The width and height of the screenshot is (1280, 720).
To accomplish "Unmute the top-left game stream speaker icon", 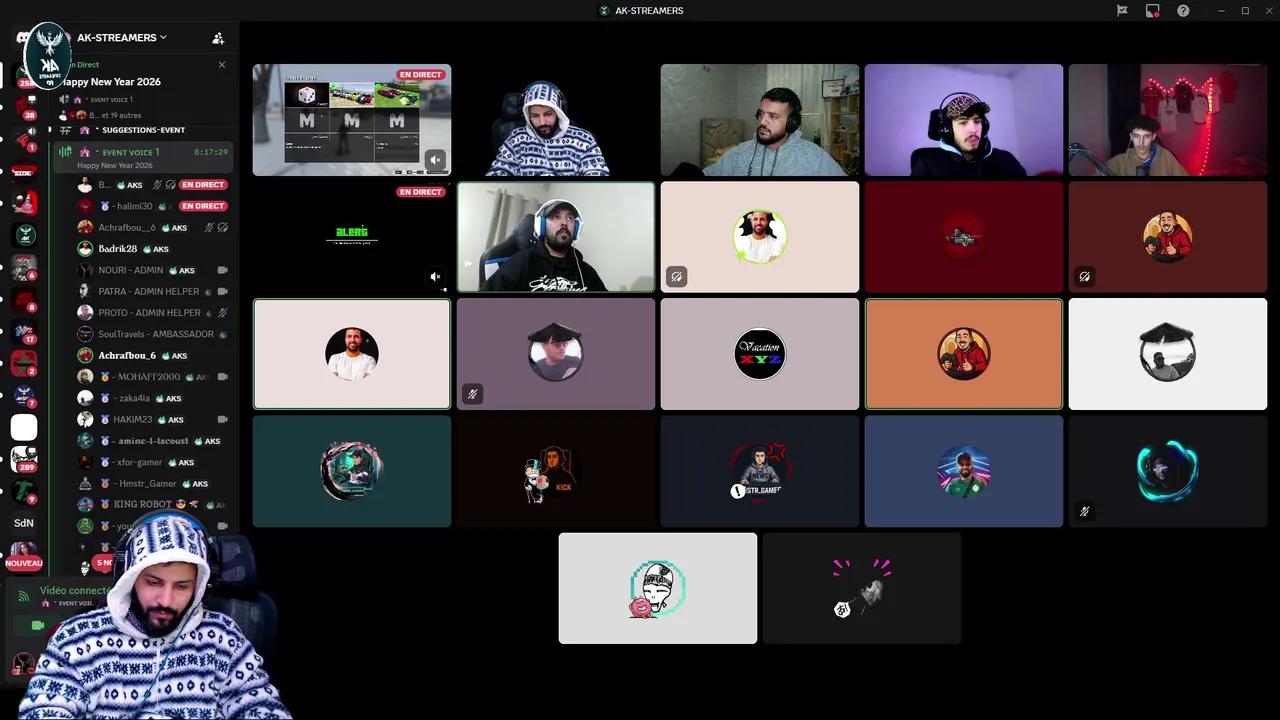I will click(x=435, y=160).
